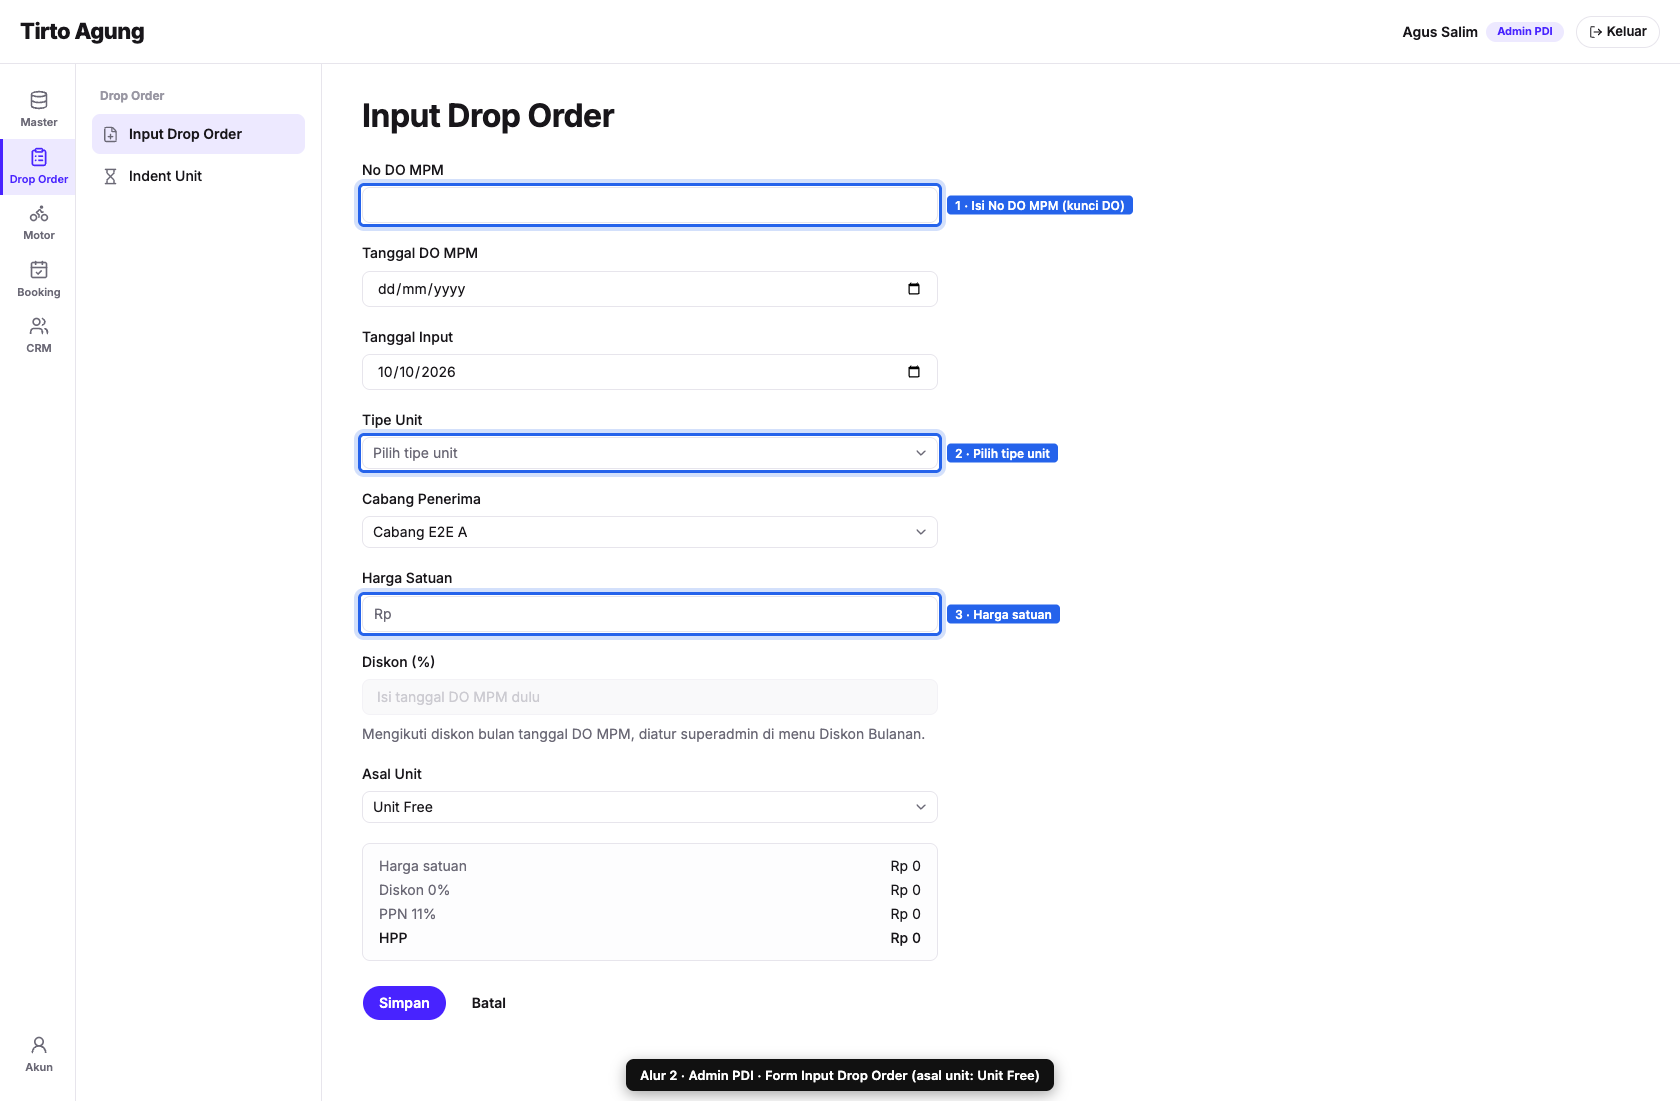Open the Cabang Penerima dropdown
The image size is (1680, 1101).
[x=650, y=532]
